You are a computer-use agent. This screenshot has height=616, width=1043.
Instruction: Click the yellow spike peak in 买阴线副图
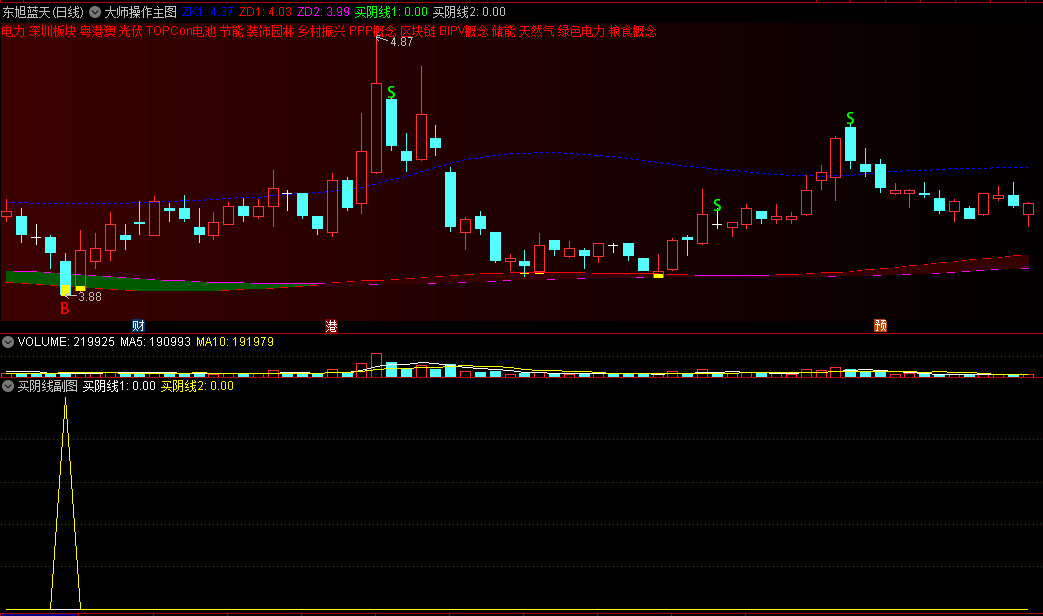65,399
